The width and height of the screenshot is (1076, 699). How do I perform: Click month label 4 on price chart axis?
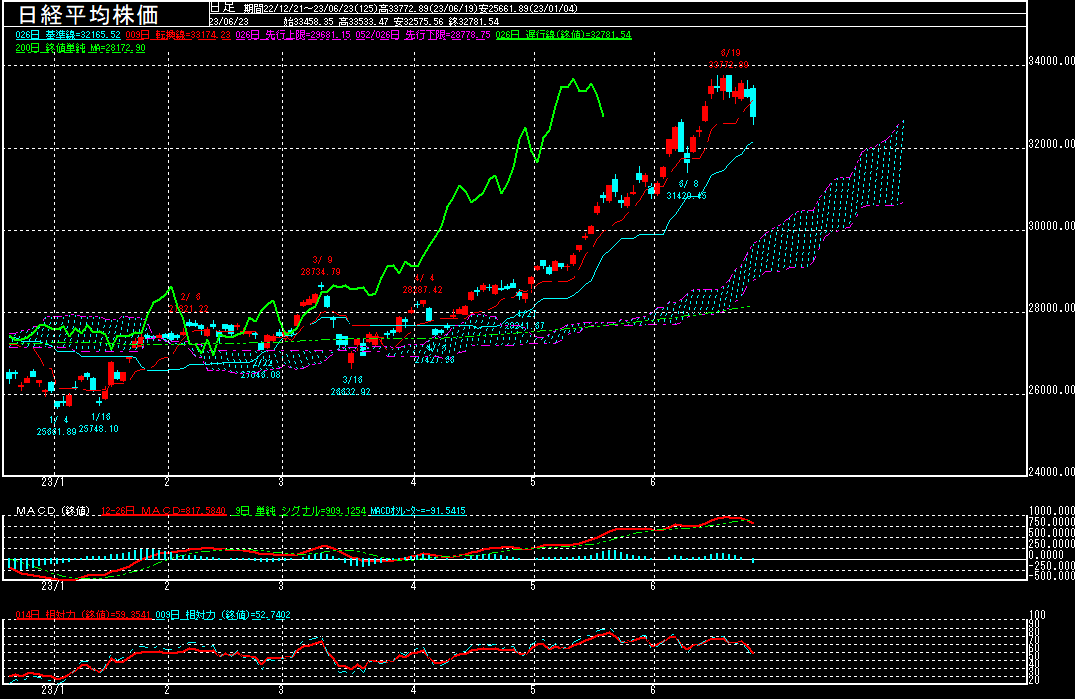coord(414,482)
